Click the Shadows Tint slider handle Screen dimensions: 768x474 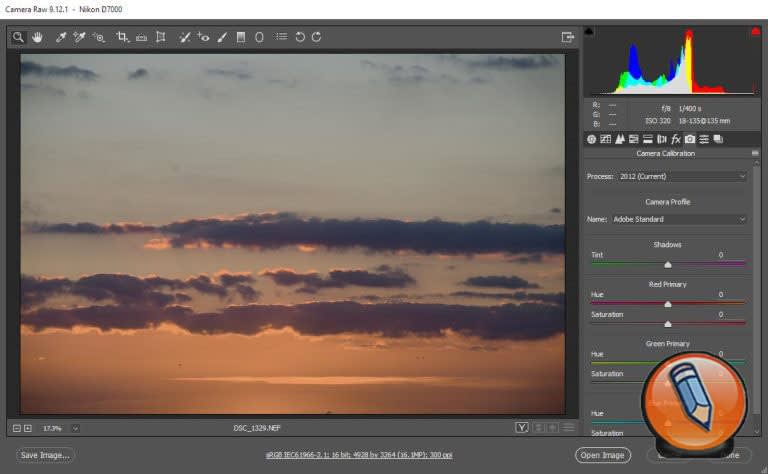point(668,265)
